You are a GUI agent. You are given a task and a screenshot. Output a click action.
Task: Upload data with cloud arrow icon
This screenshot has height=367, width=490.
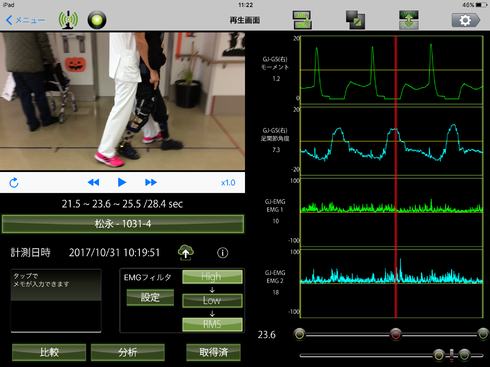(x=186, y=252)
